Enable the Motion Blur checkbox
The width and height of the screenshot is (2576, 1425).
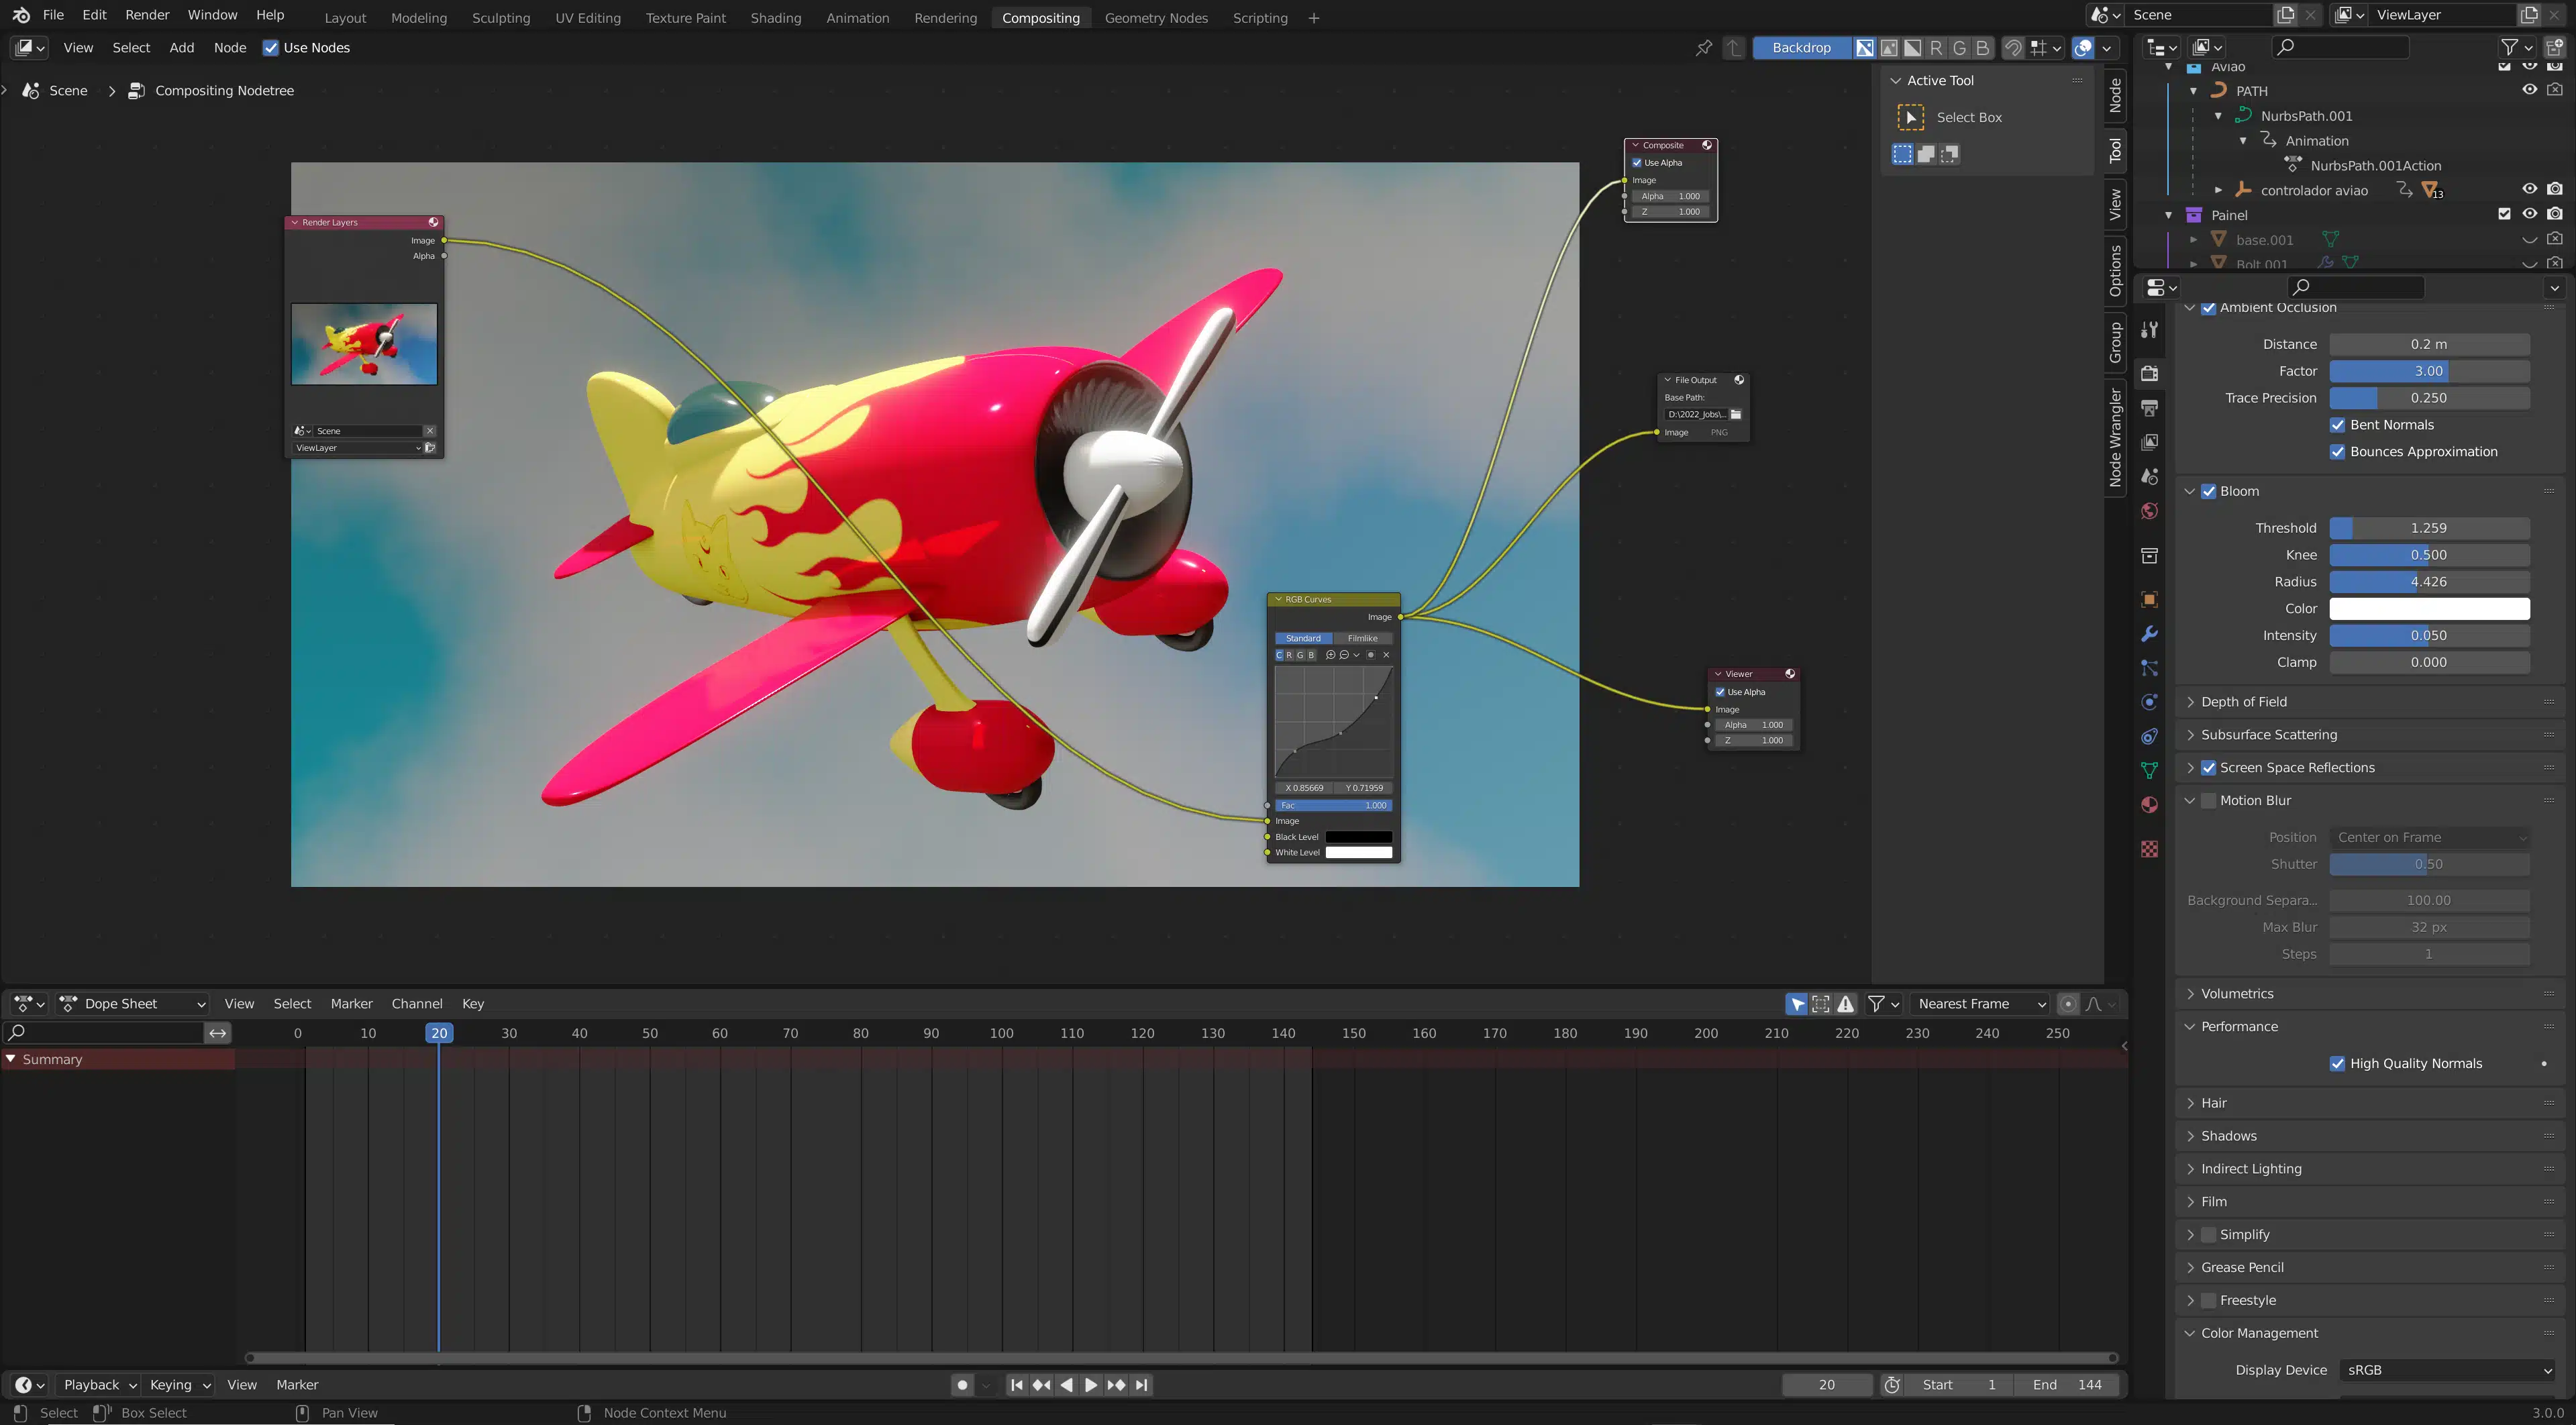[2208, 800]
